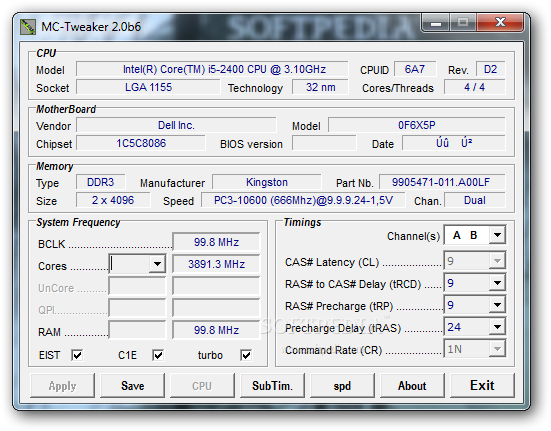Click the Chipset value 1C5C8086

(x=141, y=143)
